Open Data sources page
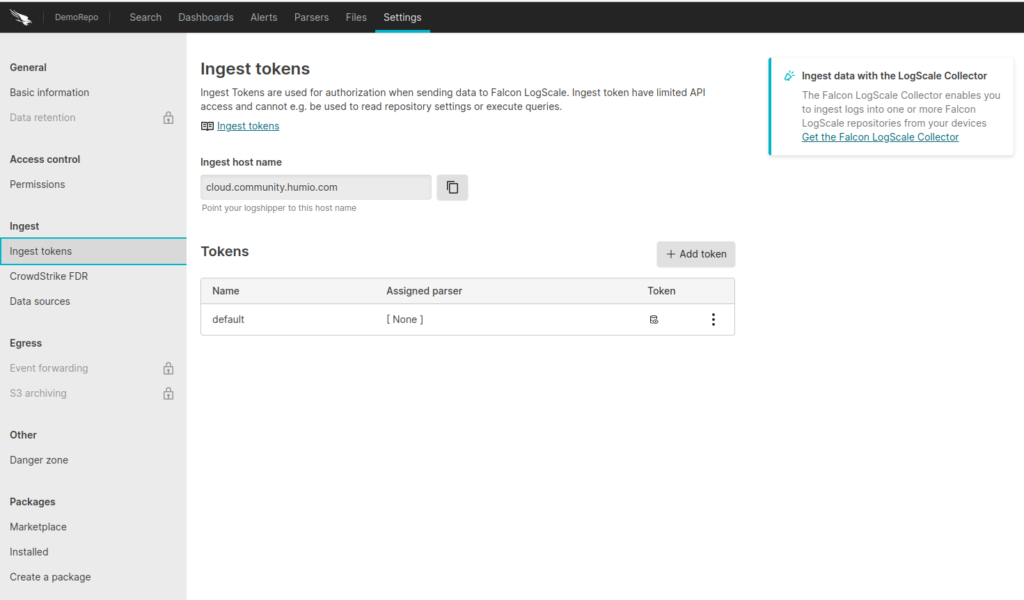Image resolution: width=1024 pixels, height=600 pixels. click(40, 301)
